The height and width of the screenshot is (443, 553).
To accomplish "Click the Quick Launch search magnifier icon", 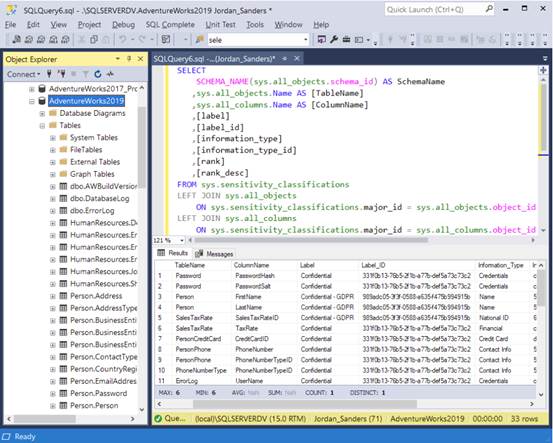I will click(489, 9).
